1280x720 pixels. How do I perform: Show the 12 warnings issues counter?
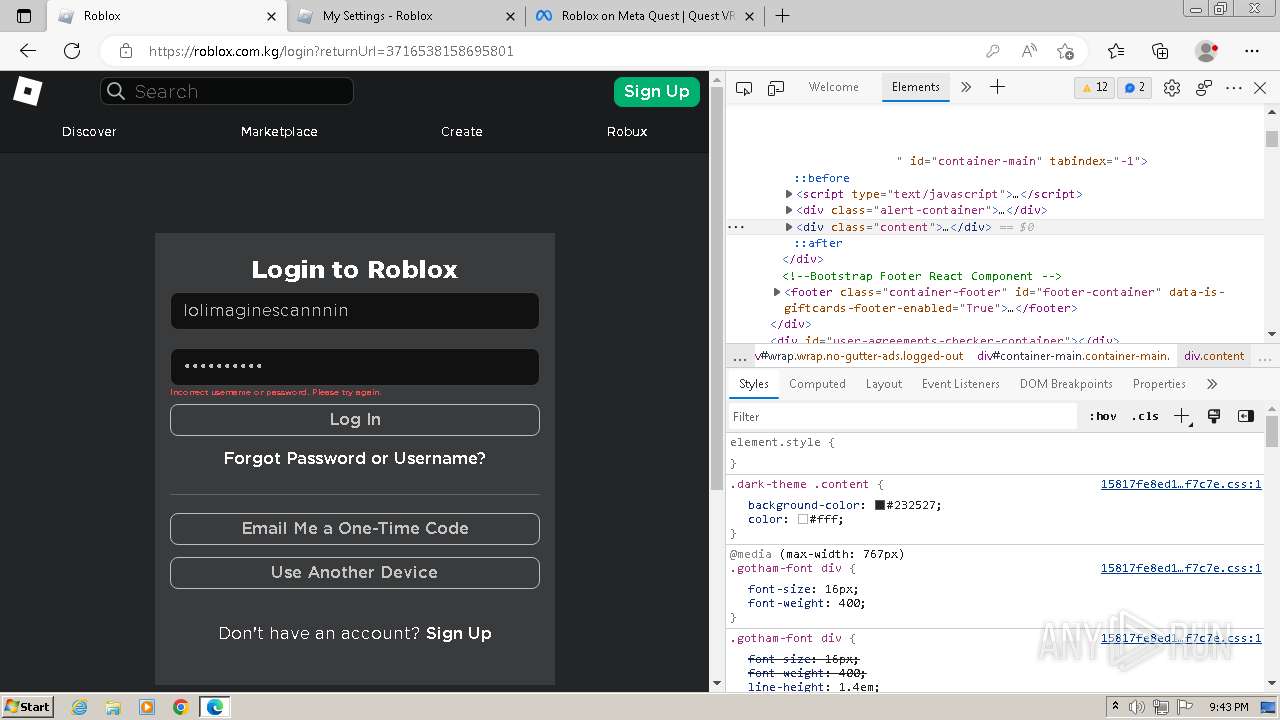[1094, 87]
